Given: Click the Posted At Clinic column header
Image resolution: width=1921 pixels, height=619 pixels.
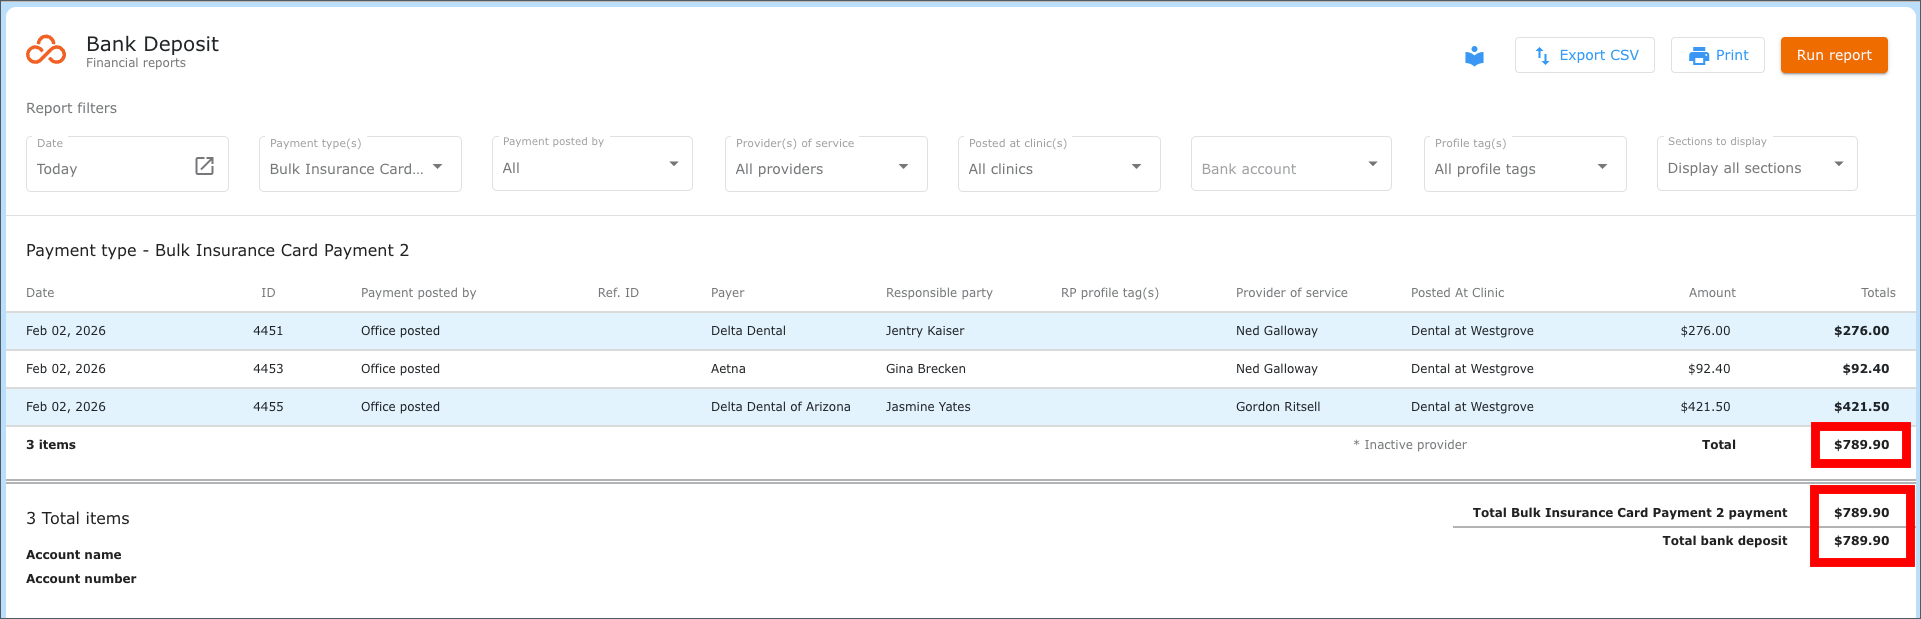Looking at the screenshot, I should 1457,293.
